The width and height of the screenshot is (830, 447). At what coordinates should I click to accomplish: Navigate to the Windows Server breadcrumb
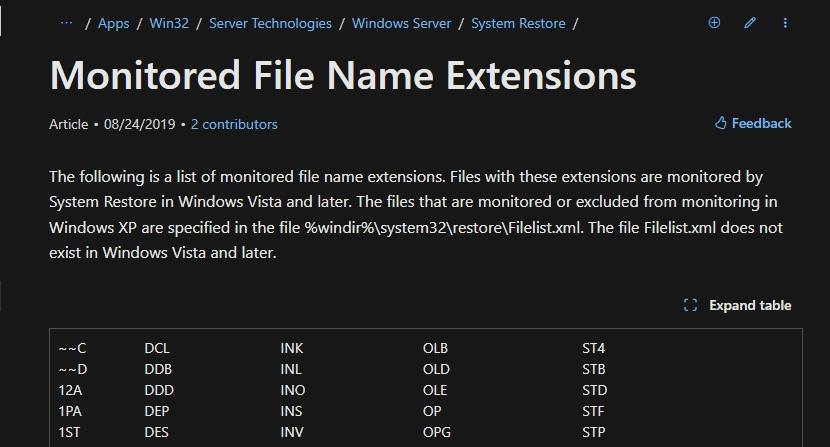[401, 23]
